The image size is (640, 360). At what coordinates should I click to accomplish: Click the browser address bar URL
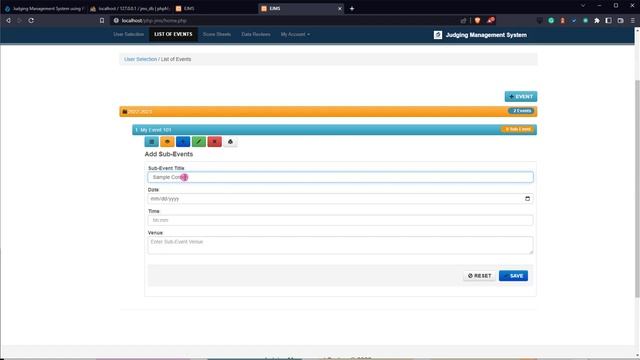coord(154,20)
